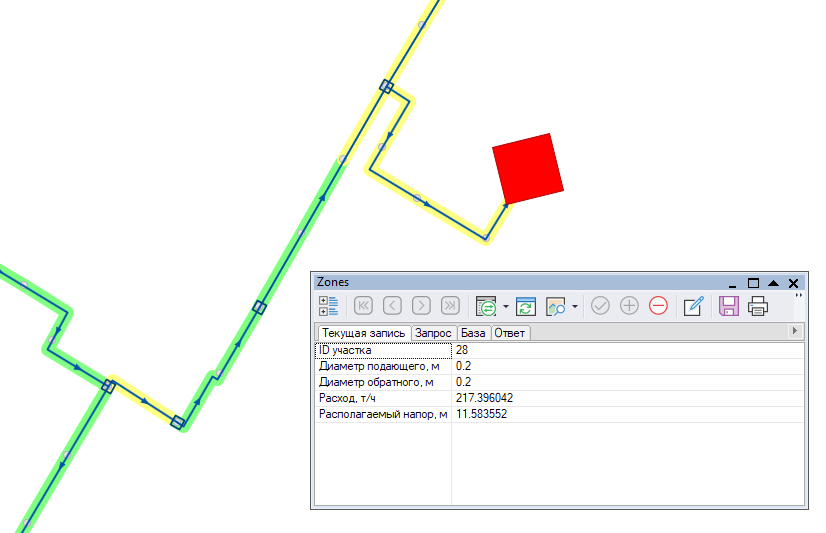Image resolution: width=826 pixels, height=533 pixels.
Task: Switch to the База tab
Action: point(472,333)
